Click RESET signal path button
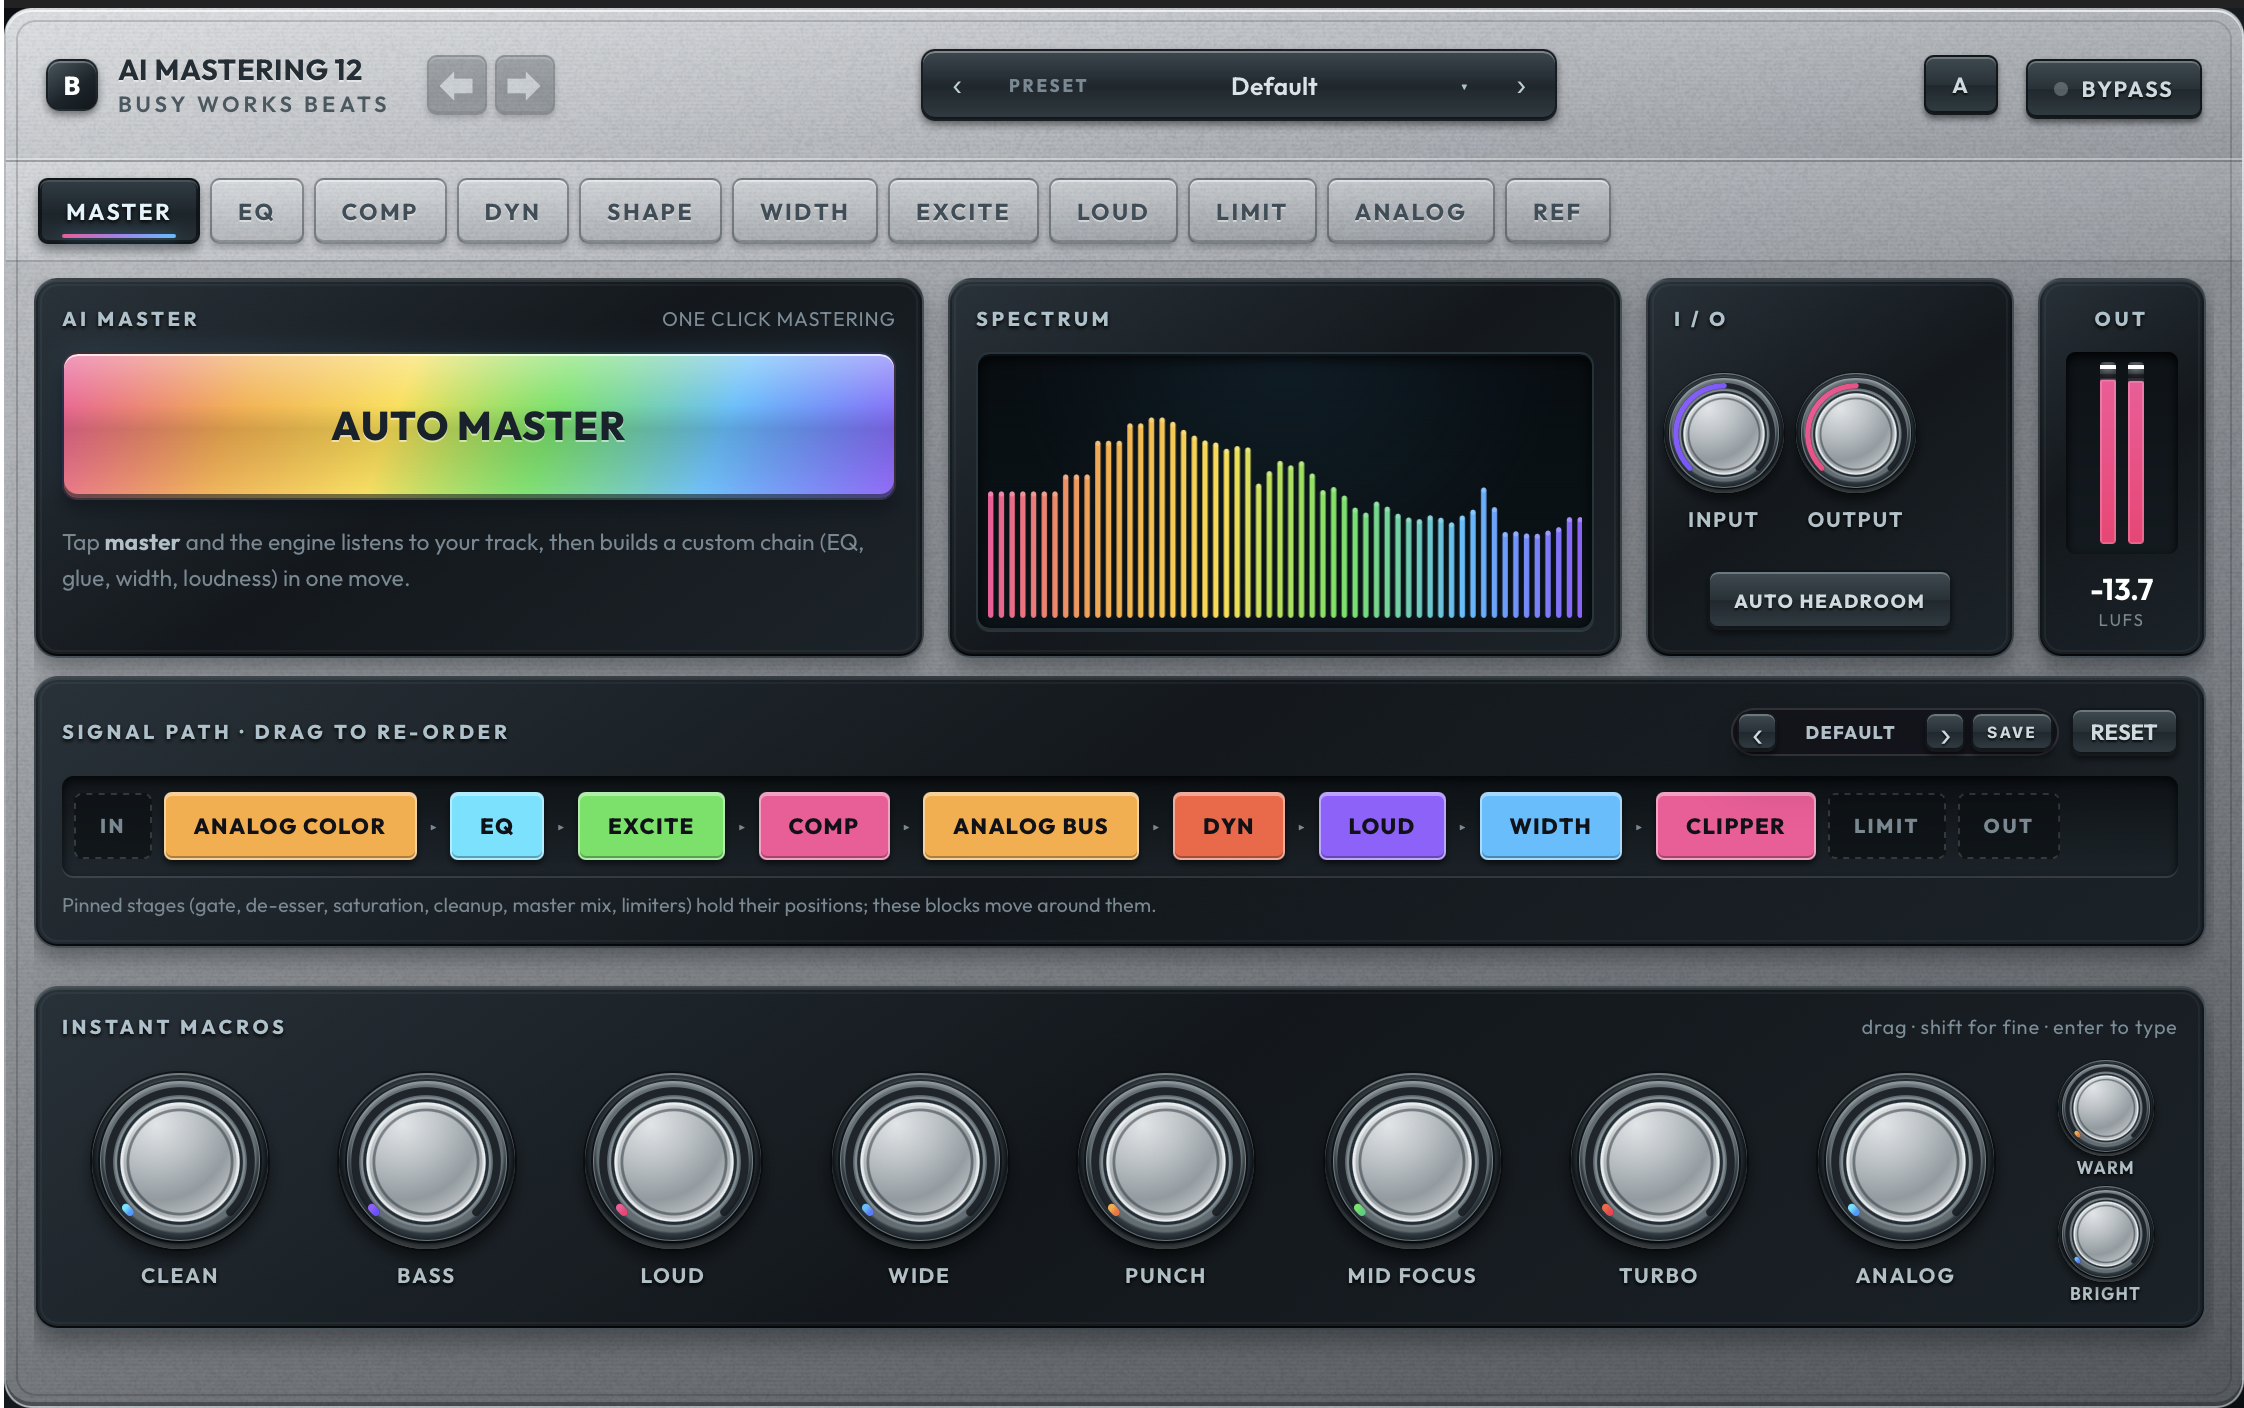 (x=2123, y=732)
